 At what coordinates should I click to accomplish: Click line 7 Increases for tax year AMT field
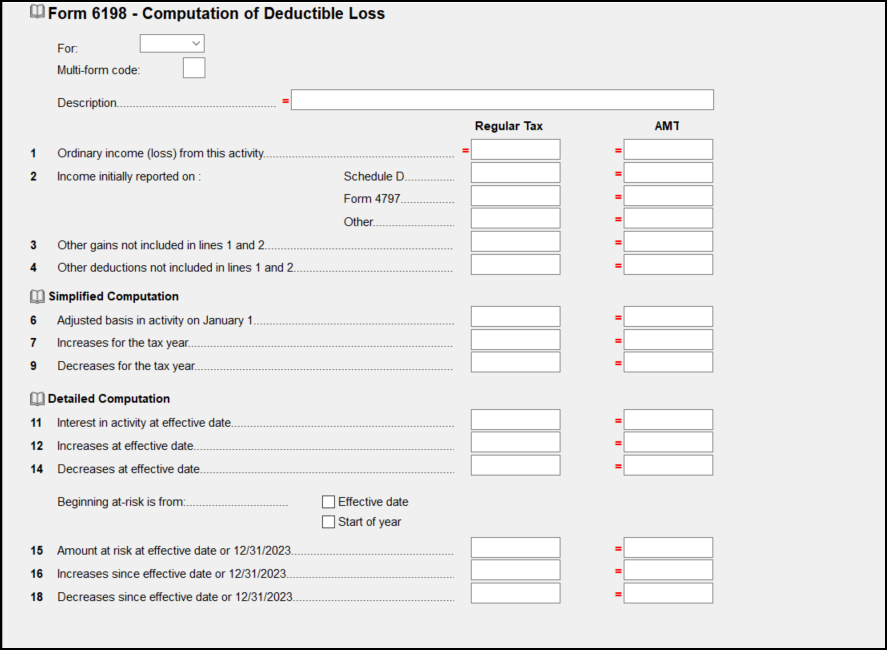tap(668, 340)
